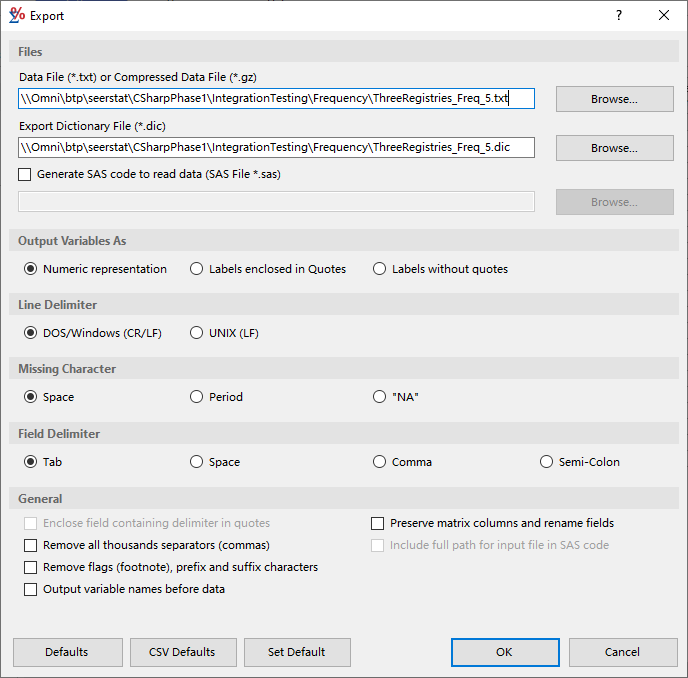
Task: Click the CSV Defaults button
Action: pyautogui.click(x=183, y=652)
